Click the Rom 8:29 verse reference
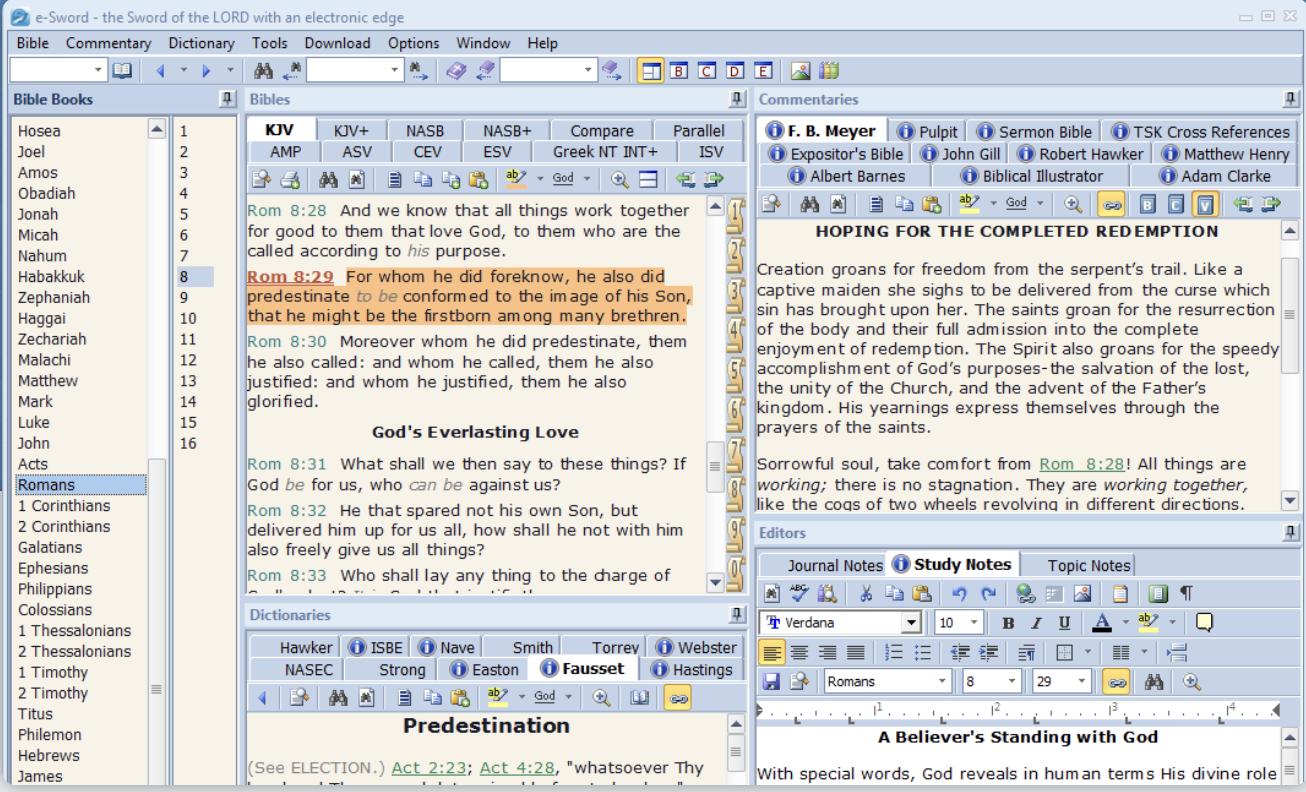The image size is (1306, 792). pyautogui.click(x=290, y=277)
